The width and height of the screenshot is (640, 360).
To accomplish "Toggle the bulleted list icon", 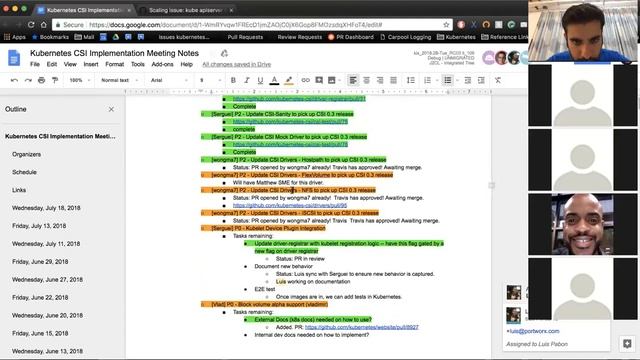I will [x=448, y=80].
